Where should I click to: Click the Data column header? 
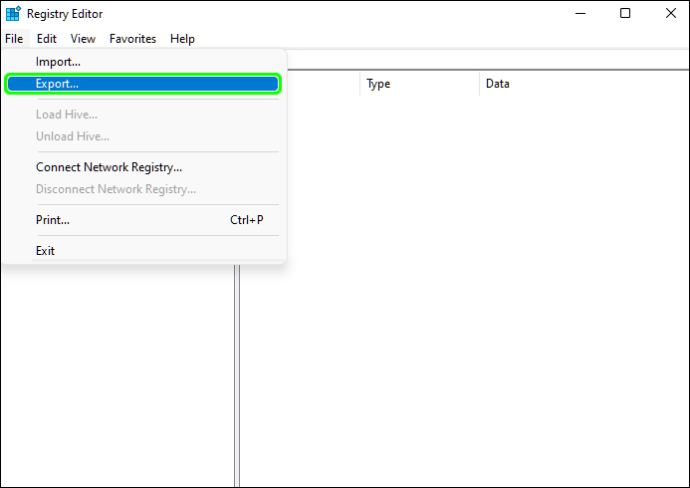tap(584, 84)
